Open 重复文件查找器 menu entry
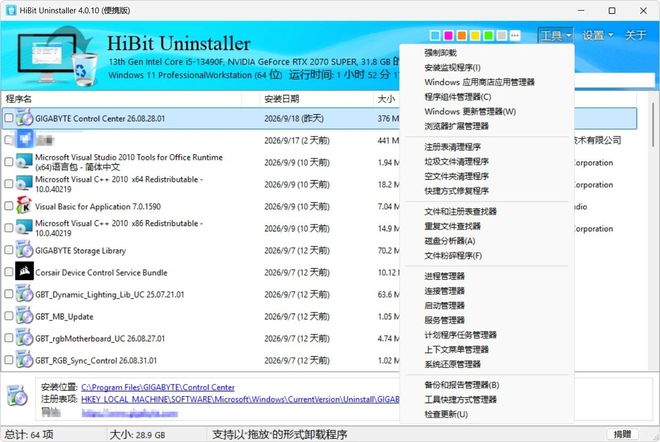Screen dimensions: 660x442 [487, 226]
